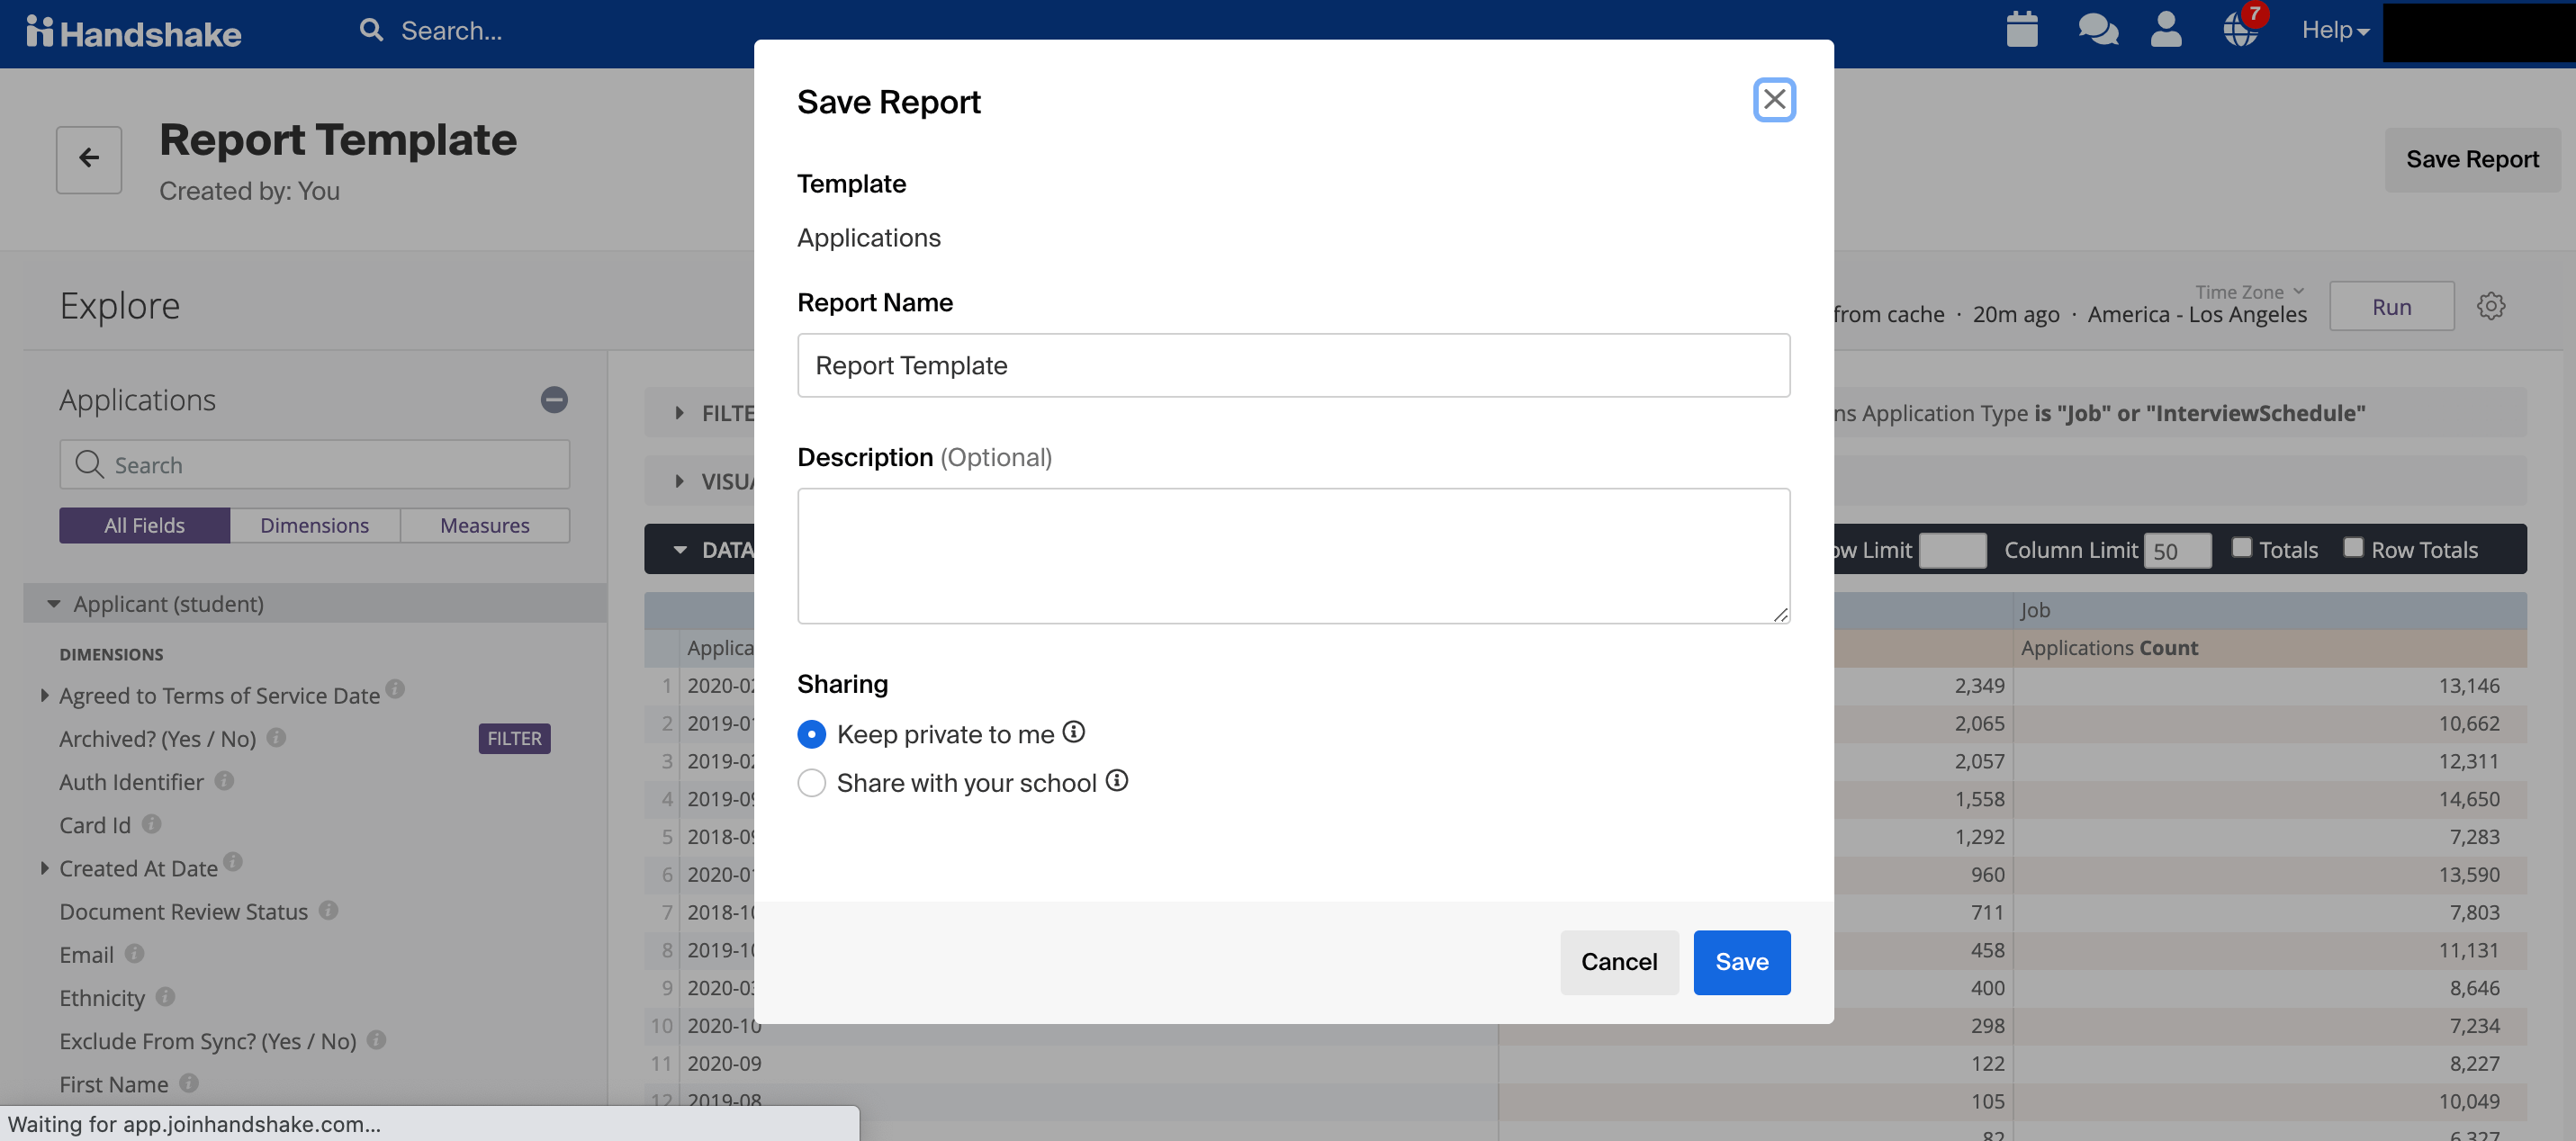This screenshot has height=1141, width=2576.
Task: Switch to the Measures tab
Action: coord(484,525)
